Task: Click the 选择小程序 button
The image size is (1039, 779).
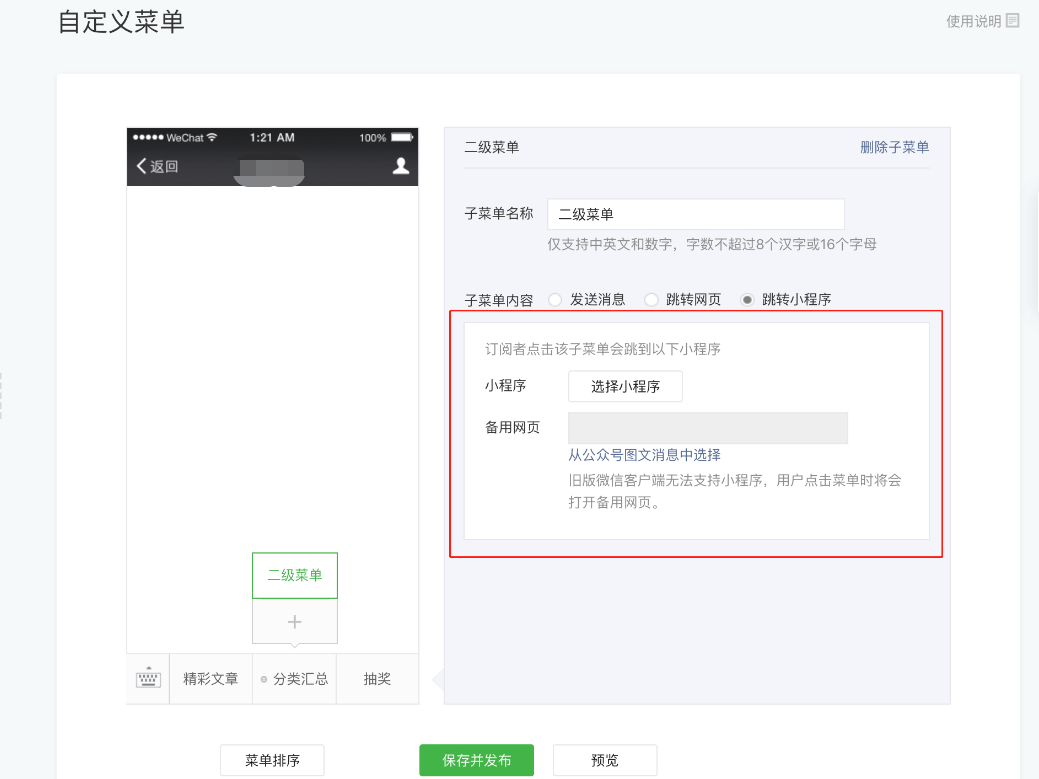Action: pos(625,387)
